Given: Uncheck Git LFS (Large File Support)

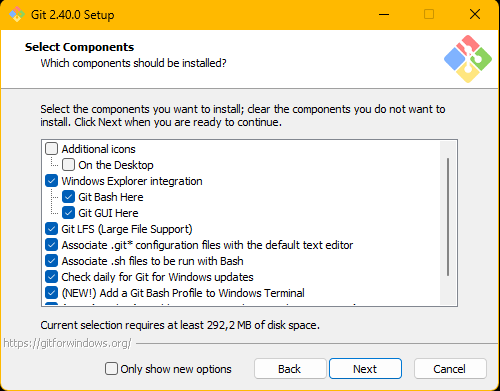Looking at the screenshot, I should [51, 229].
